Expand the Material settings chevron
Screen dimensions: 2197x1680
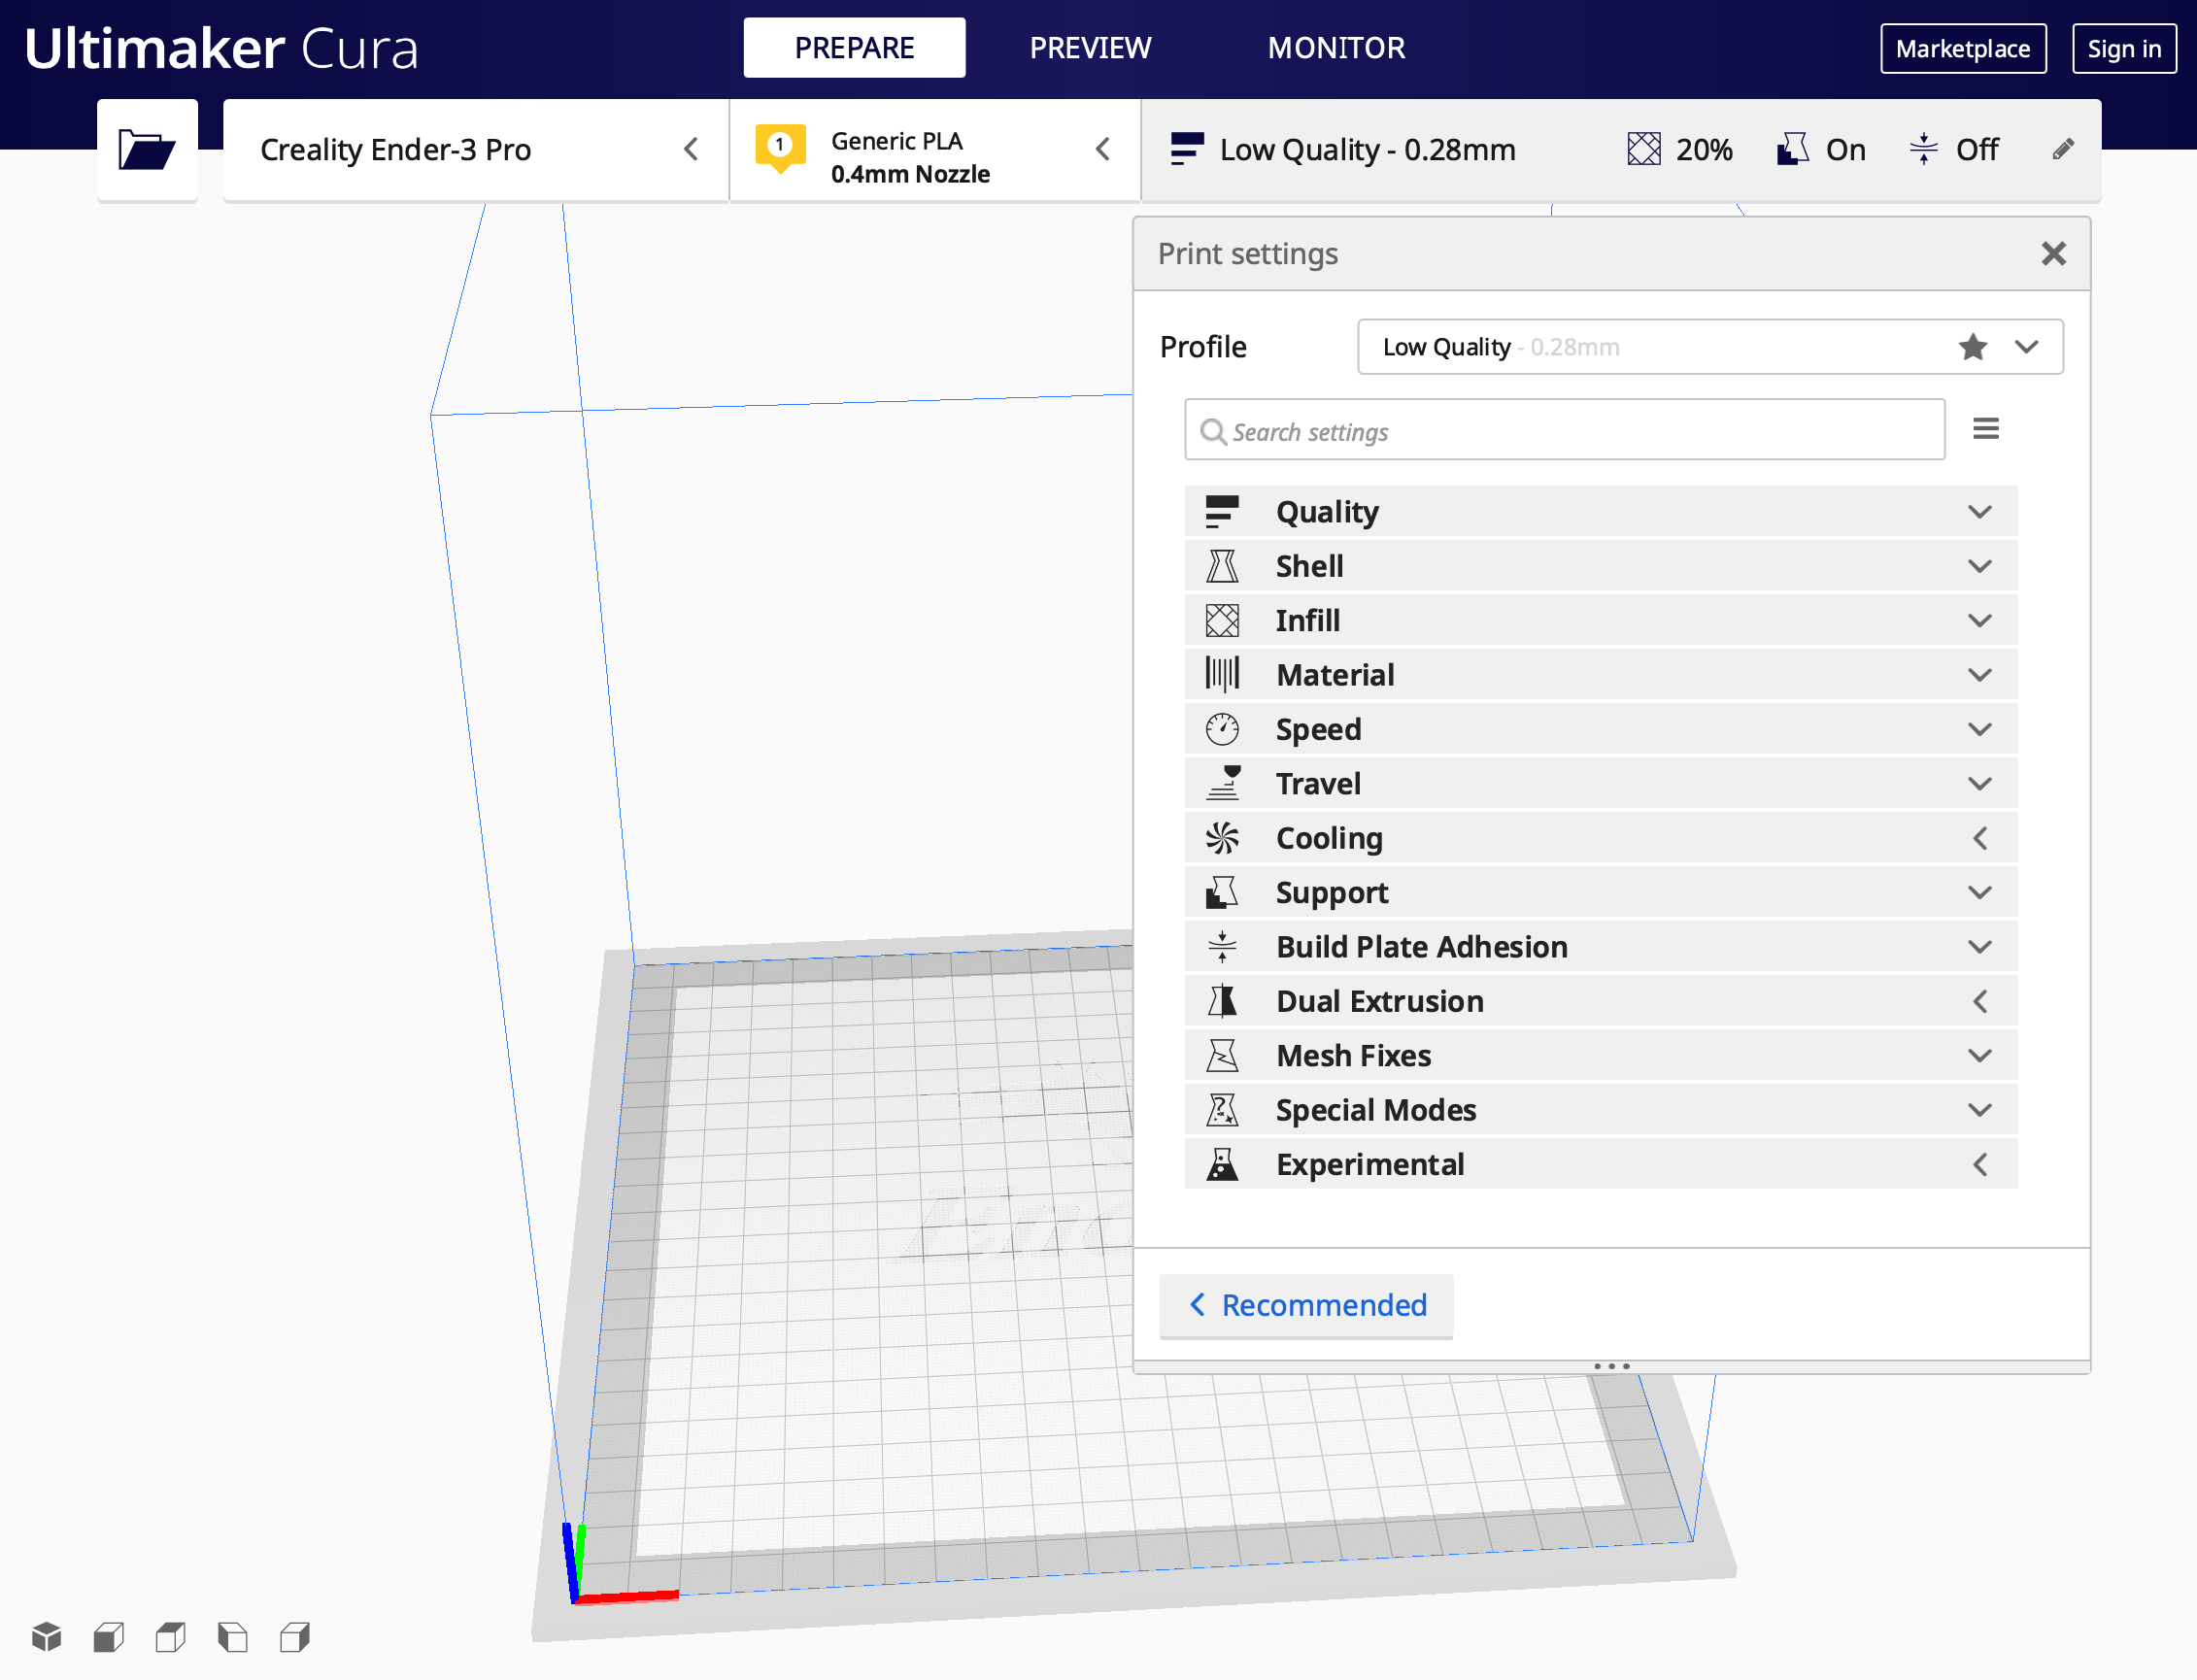[1979, 675]
